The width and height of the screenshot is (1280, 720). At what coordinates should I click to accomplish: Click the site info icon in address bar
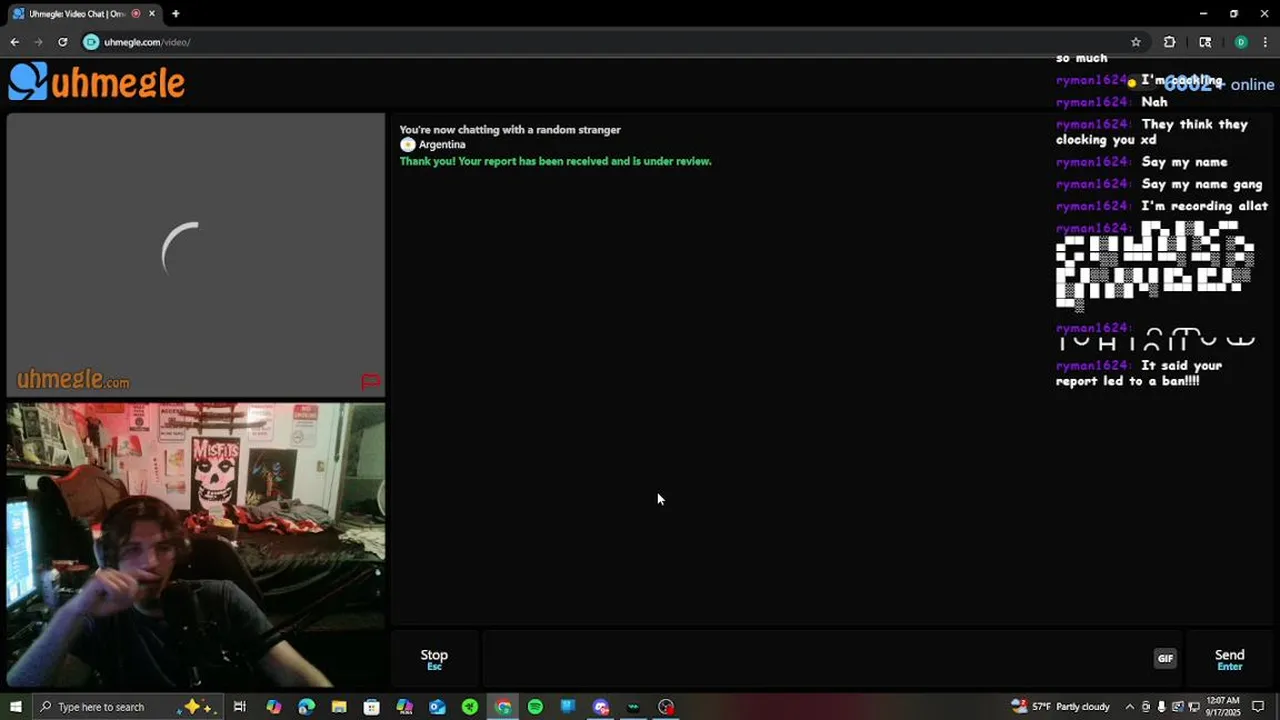coord(91,42)
